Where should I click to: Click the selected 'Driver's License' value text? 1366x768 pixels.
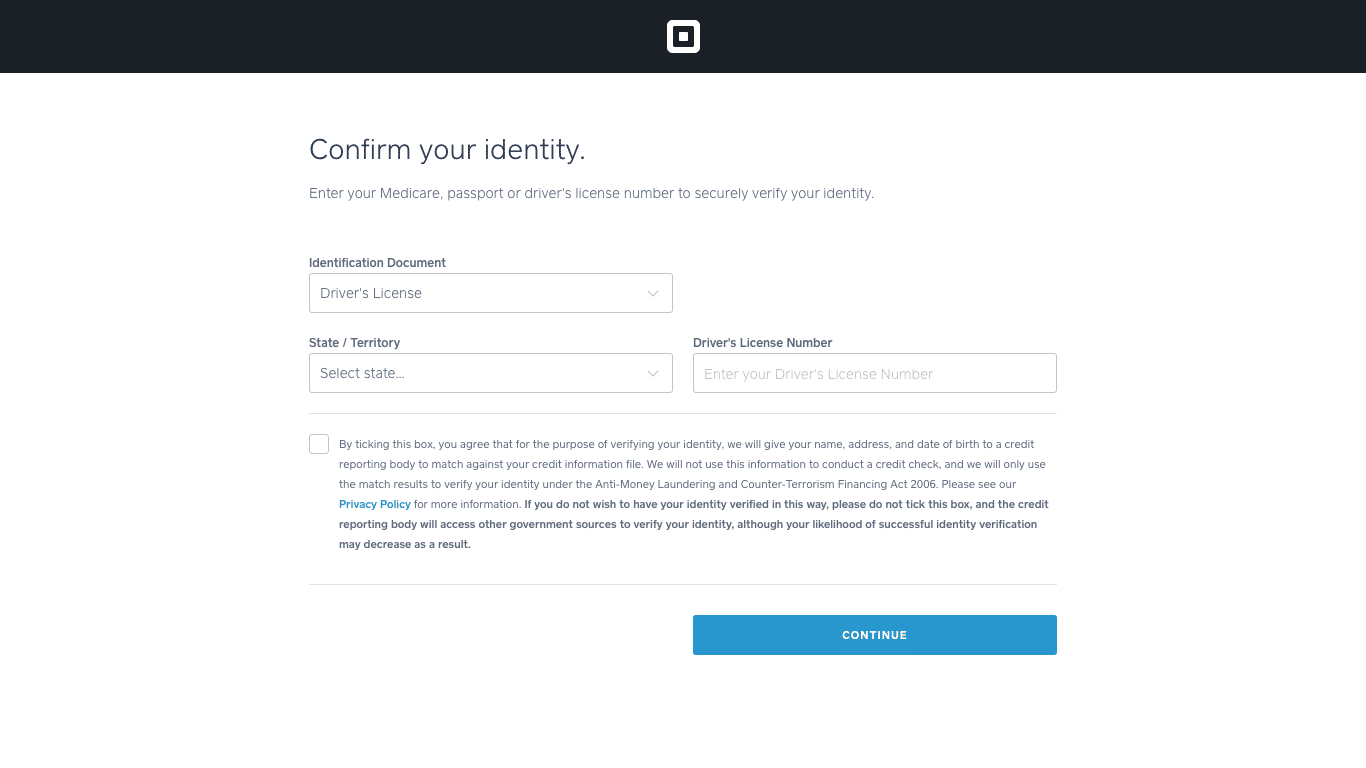point(371,293)
